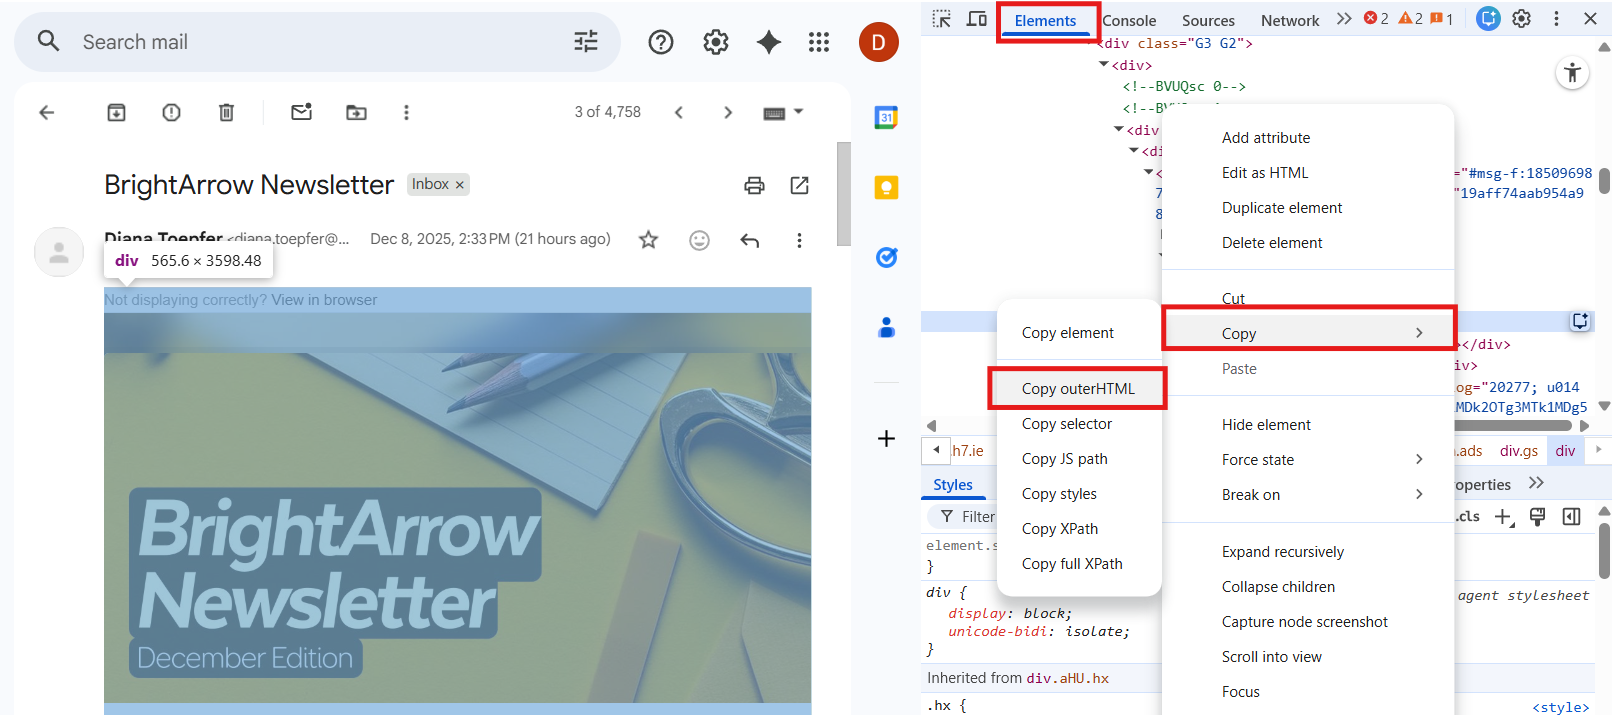
Task: Click the errors count indicator
Action: (1376, 19)
